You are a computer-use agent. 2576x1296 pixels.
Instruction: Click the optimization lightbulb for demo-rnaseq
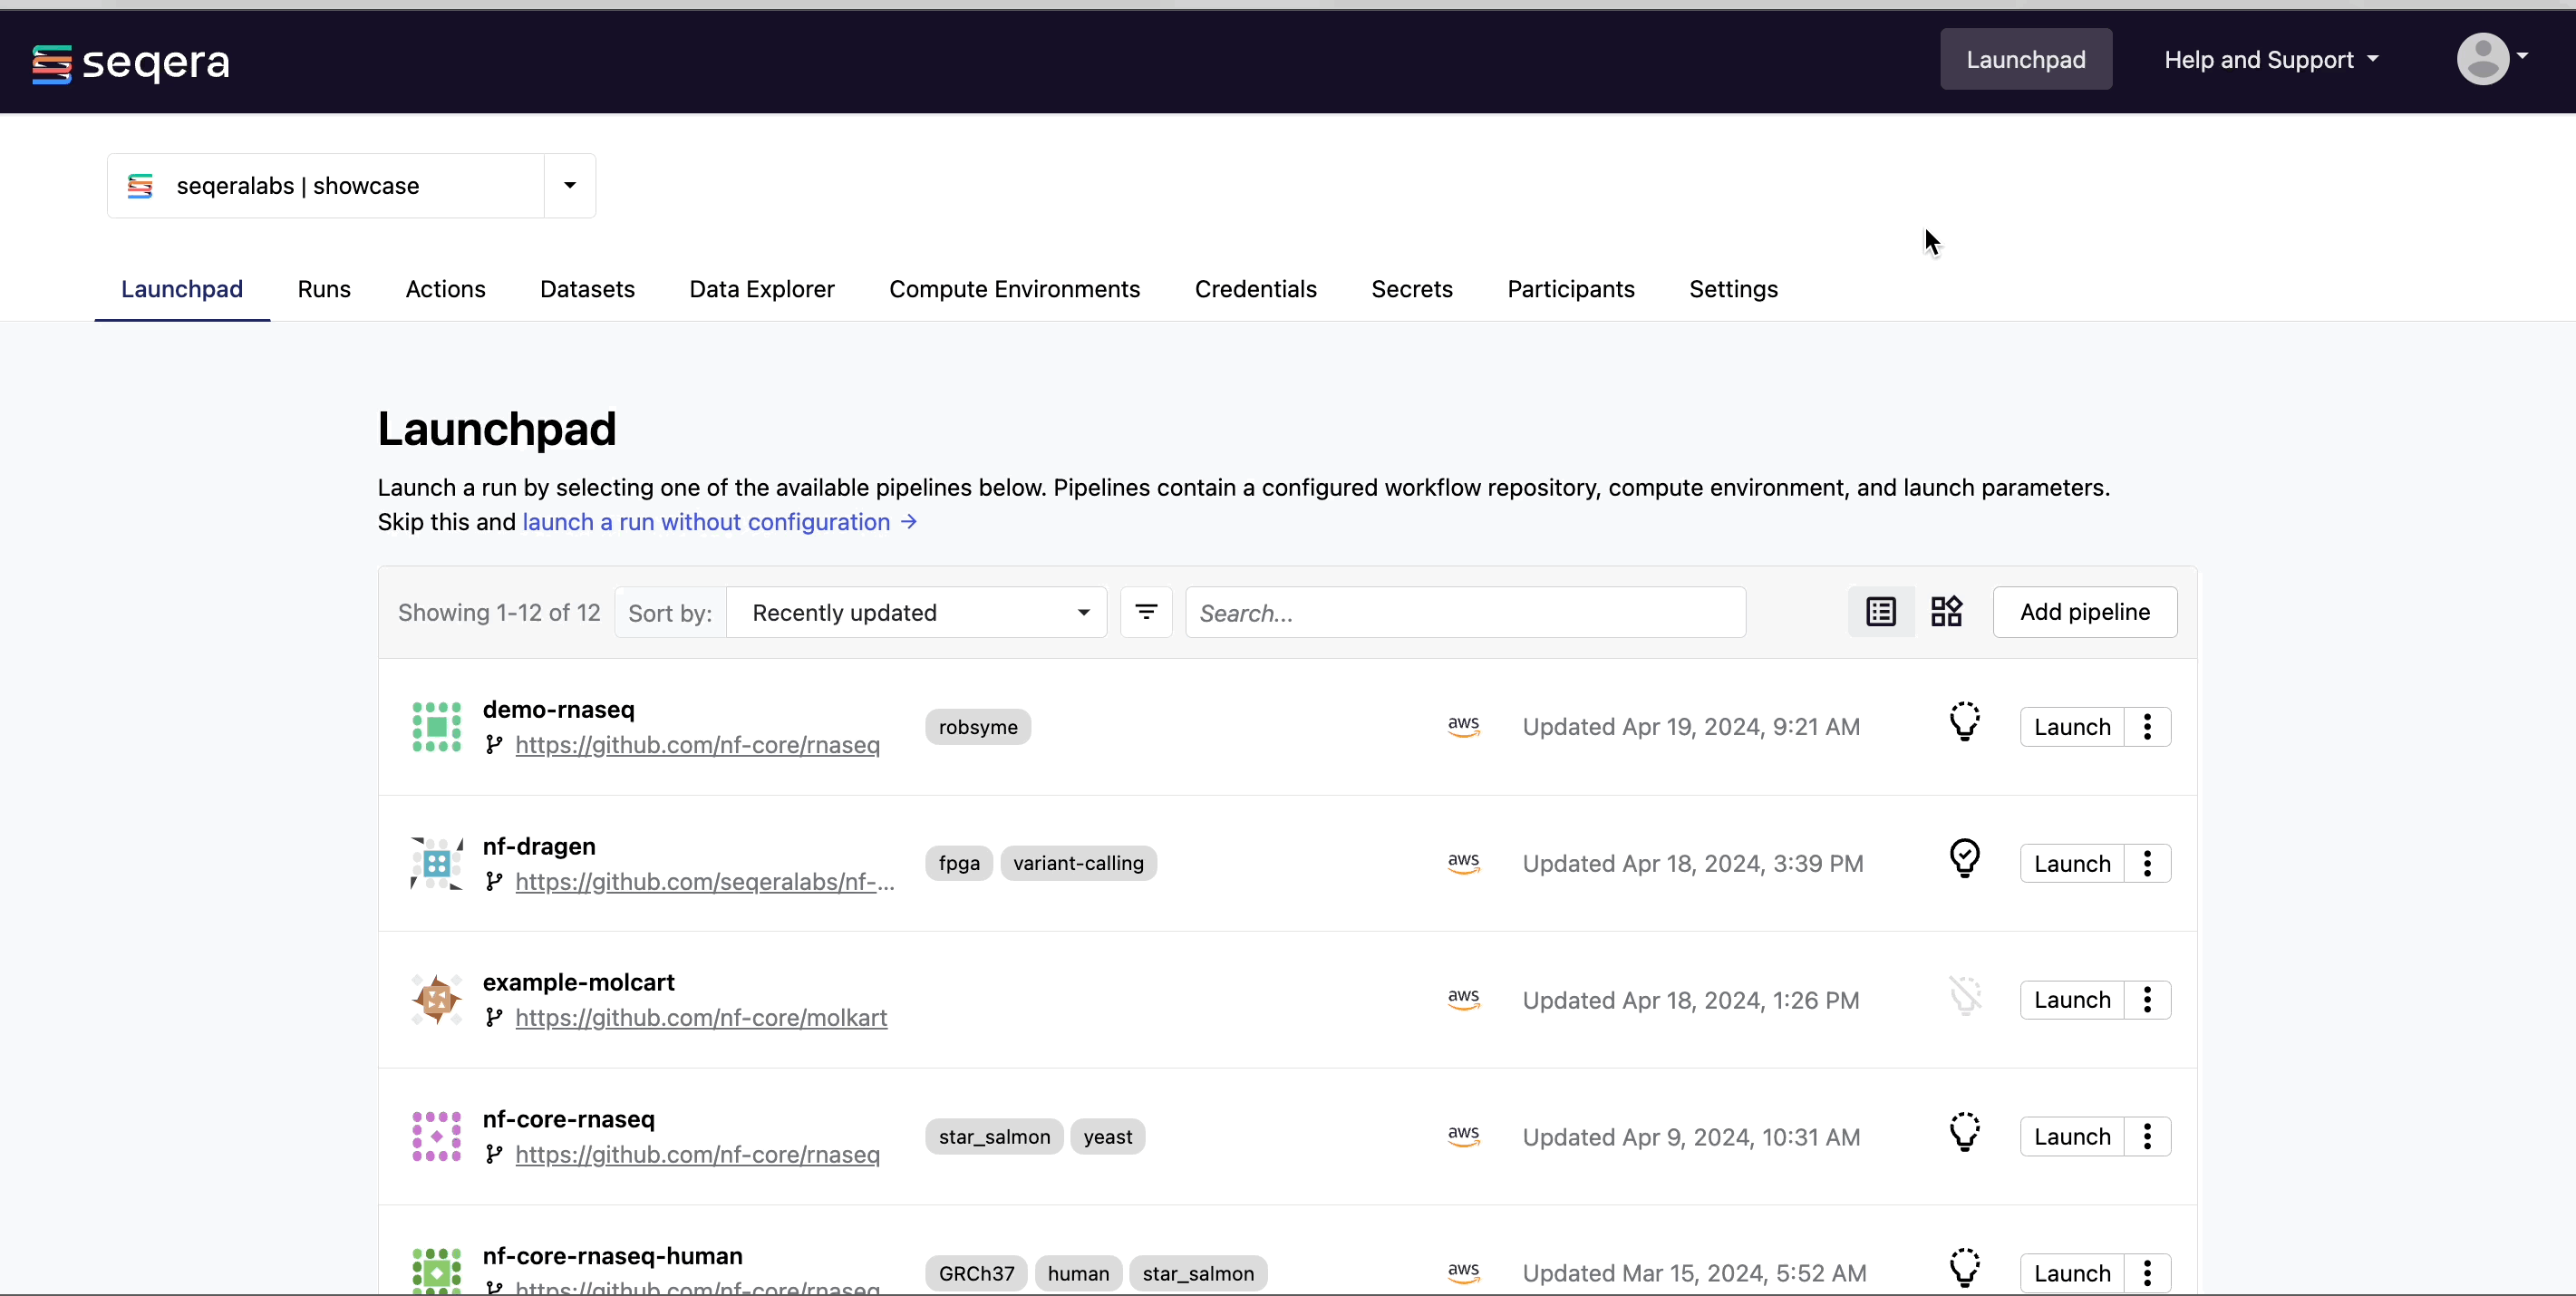pyautogui.click(x=1964, y=721)
